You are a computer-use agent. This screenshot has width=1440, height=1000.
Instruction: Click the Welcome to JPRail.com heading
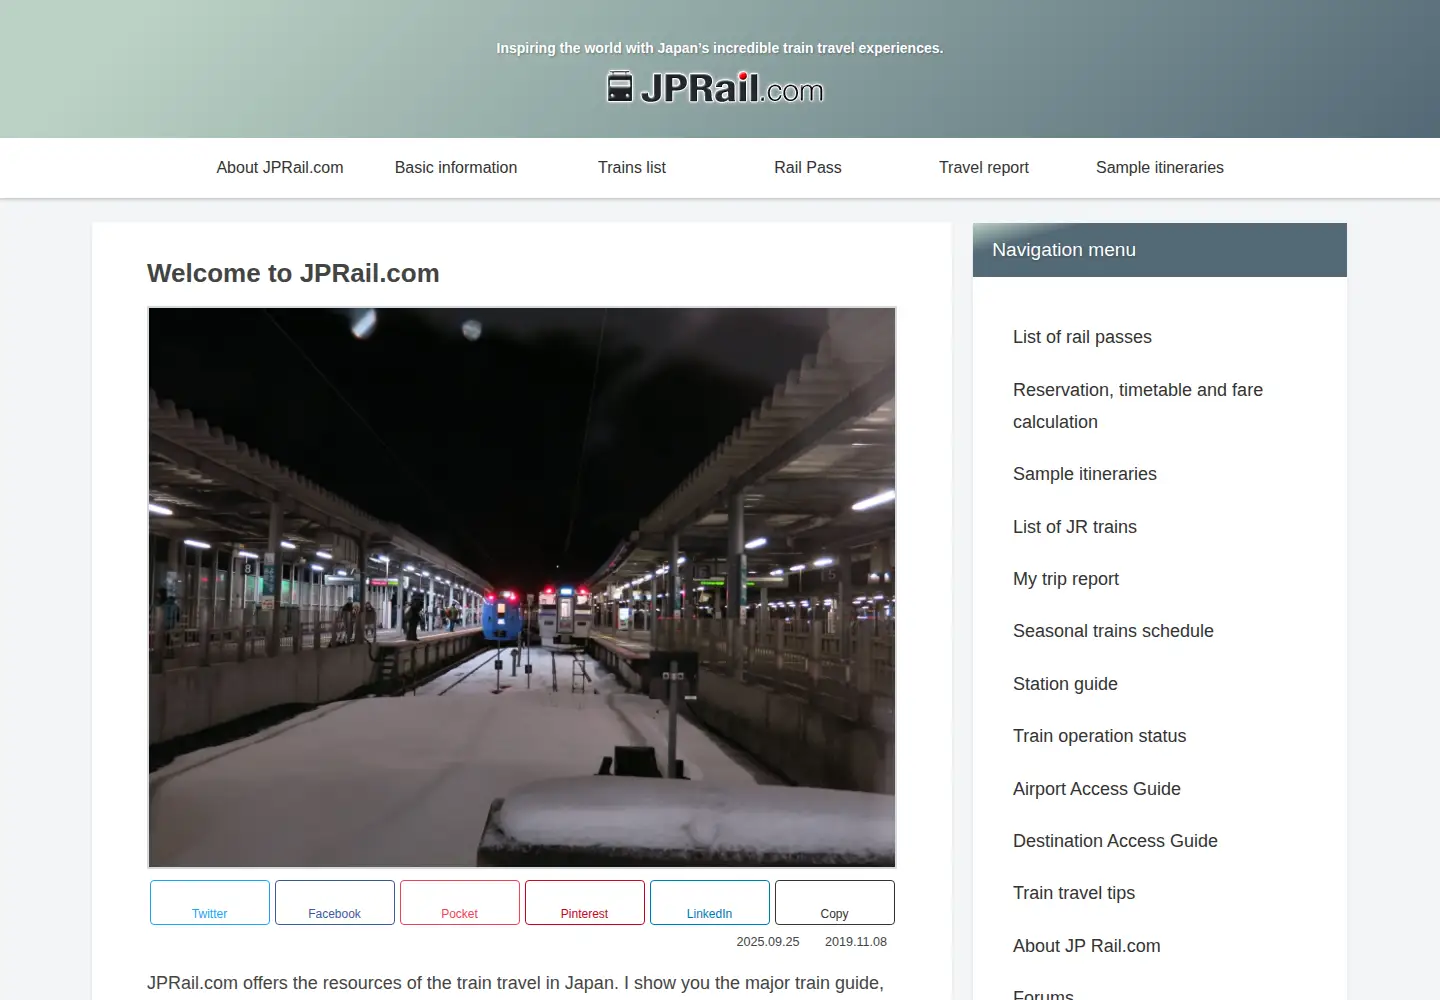tap(293, 273)
